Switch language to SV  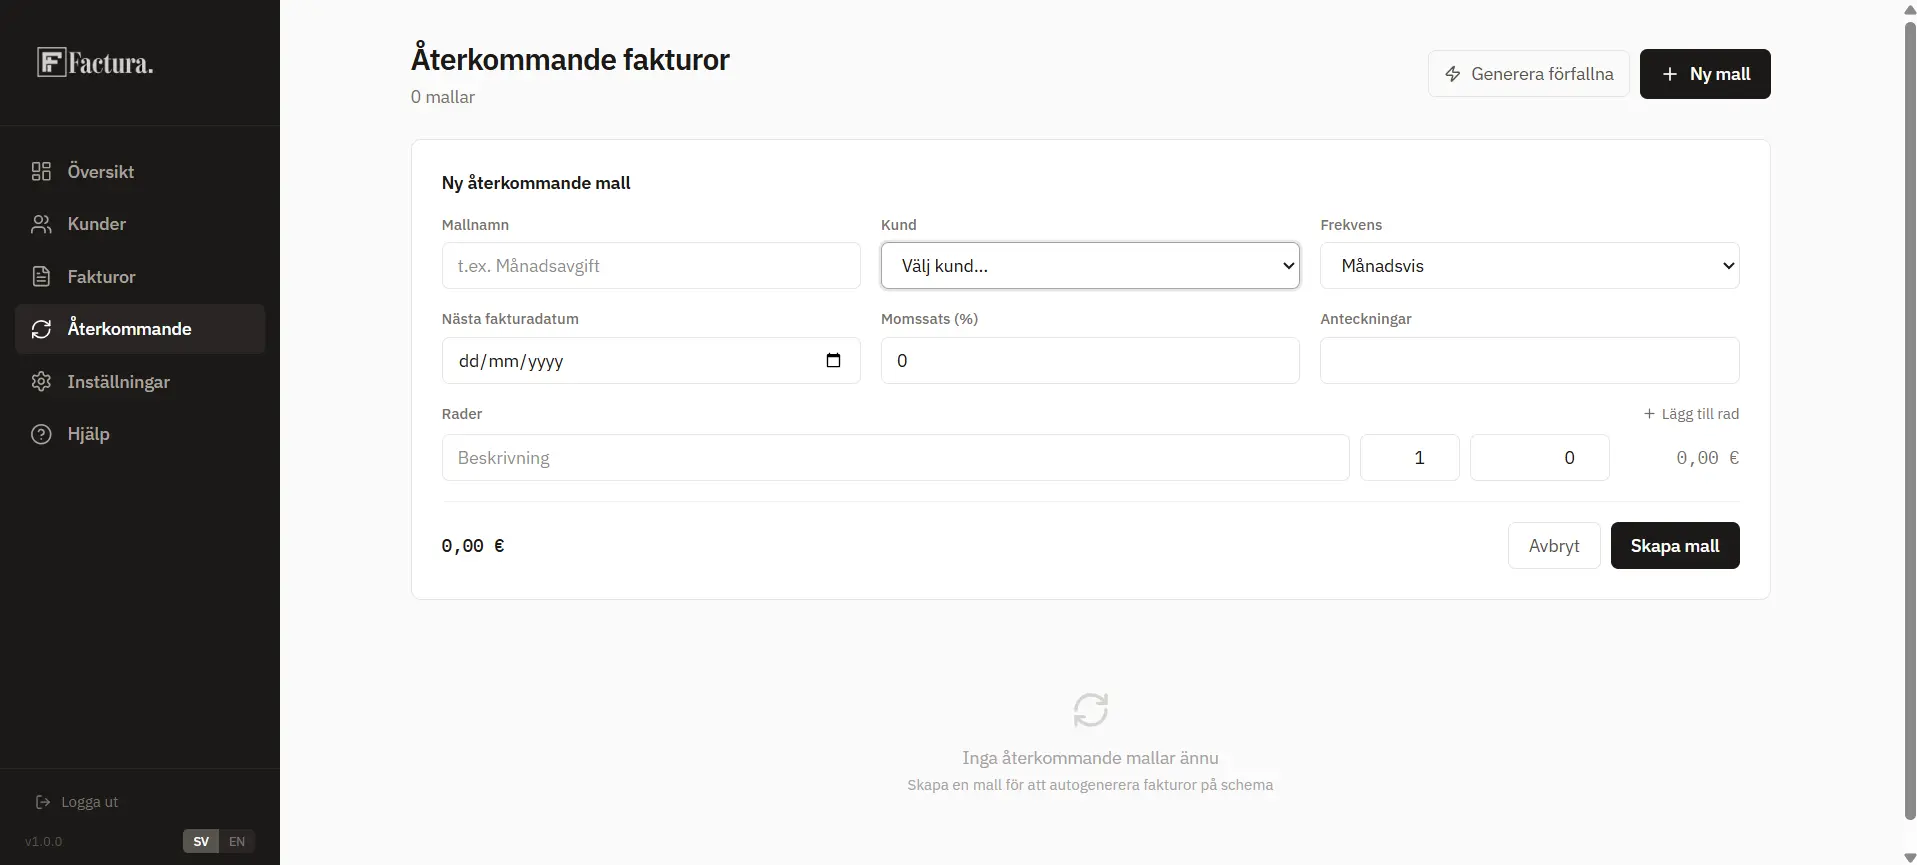(201, 841)
